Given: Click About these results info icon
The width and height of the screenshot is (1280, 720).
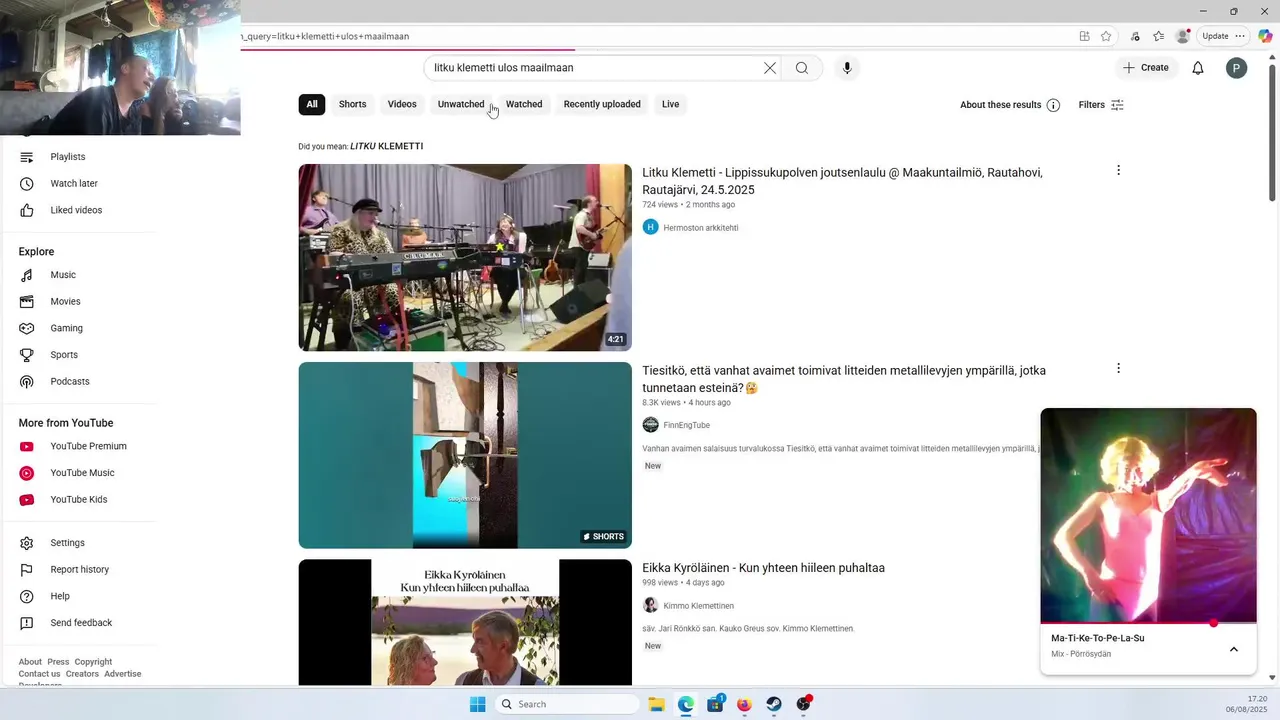Looking at the screenshot, I should pyautogui.click(x=1053, y=105).
